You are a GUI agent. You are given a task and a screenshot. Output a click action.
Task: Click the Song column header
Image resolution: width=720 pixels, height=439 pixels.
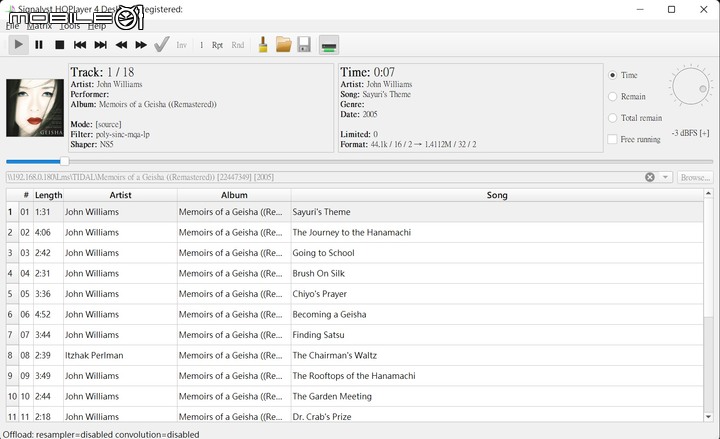pyautogui.click(x=497, y=195)
